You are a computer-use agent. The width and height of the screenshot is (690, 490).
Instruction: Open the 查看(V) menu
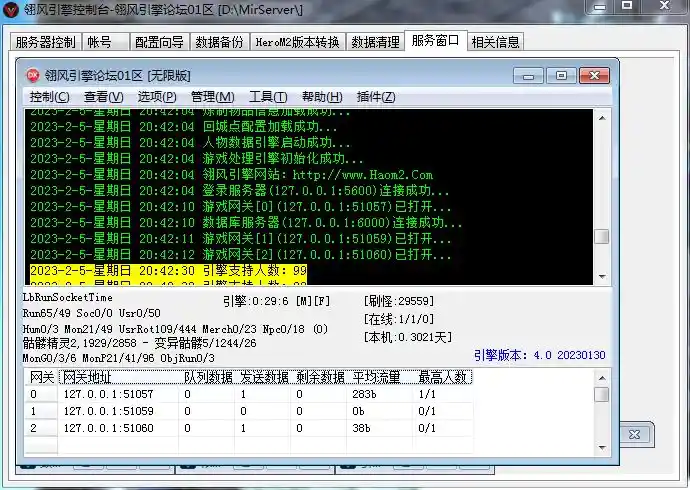[x=103, y=97]
